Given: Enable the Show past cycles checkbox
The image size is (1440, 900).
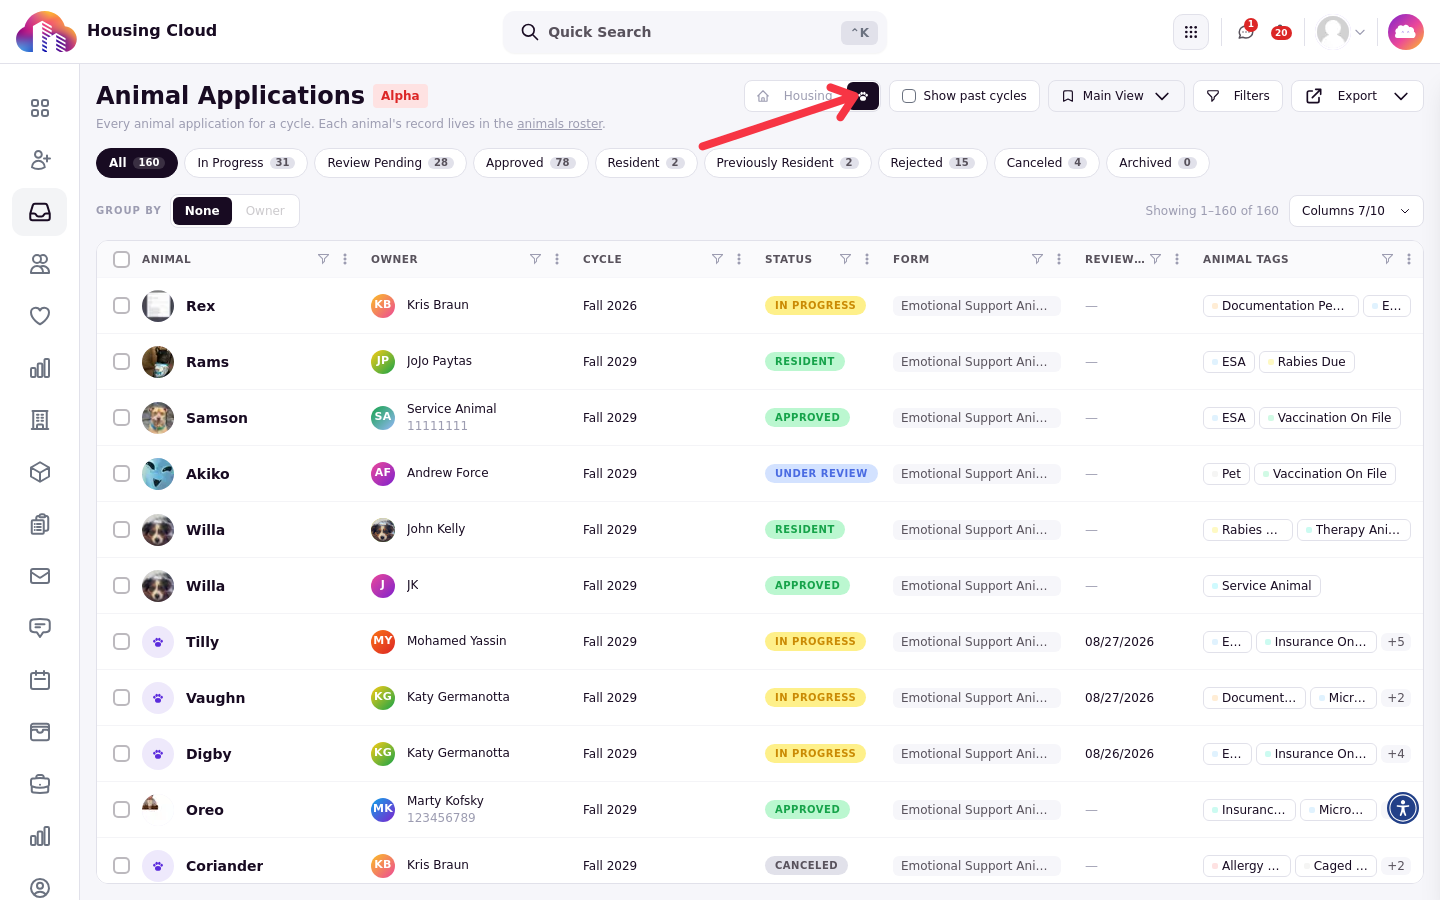Looking at the screenshot, I should [x=909, y=96].
